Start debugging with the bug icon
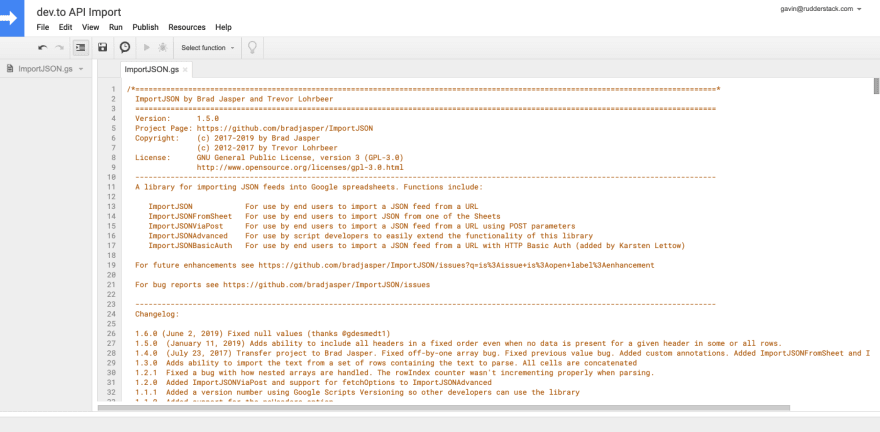This screenshot has width=880, height=432. [163, 48]
